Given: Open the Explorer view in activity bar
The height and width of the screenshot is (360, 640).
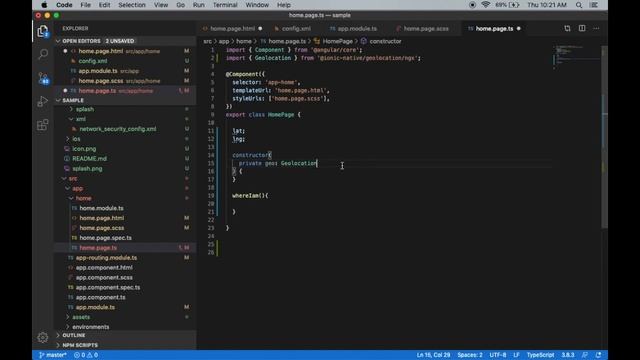Looking at the screenshot, I should [43, 31].
